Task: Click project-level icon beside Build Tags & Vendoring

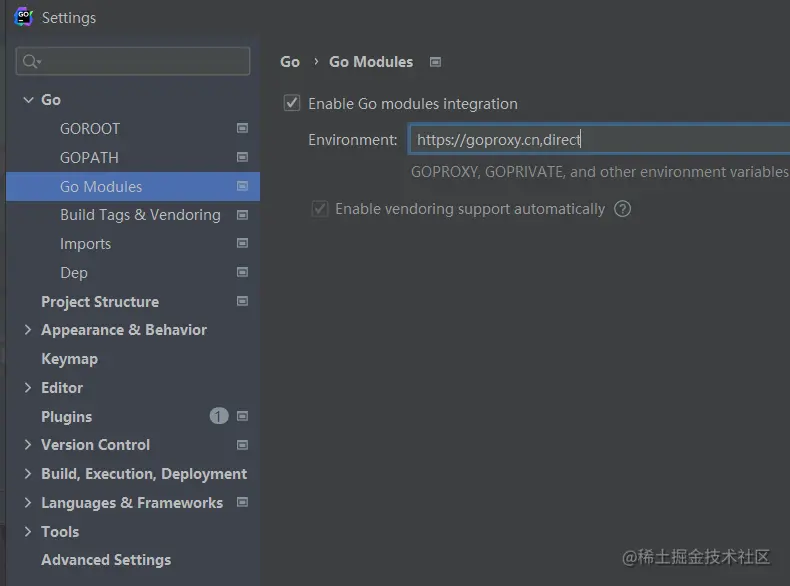Action: [x=242, y=215]
